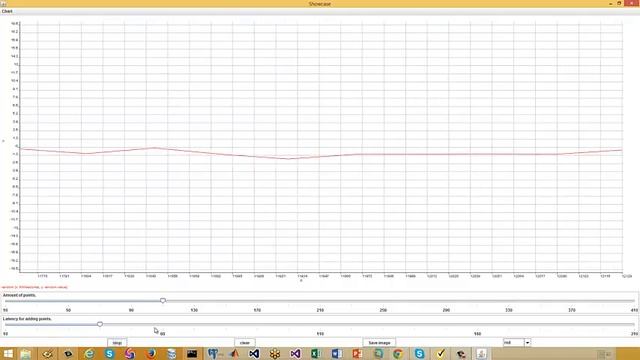Open the dark blue Visual Studio icon
Image resolution: width=640 pixels, height=360 pixels.
pyautogui.click(x=254, y=354)
